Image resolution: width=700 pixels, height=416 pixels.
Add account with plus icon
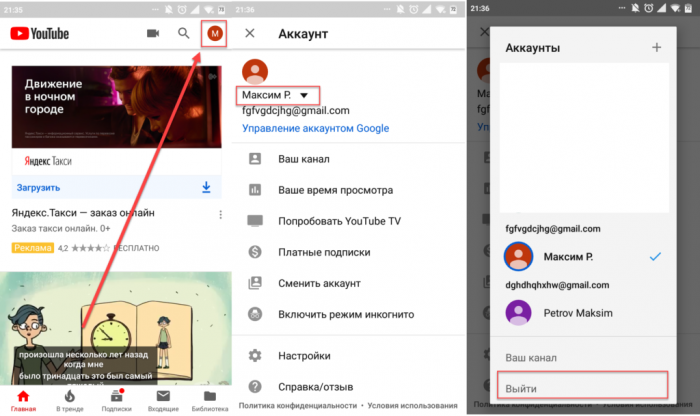tap(656, 47)
